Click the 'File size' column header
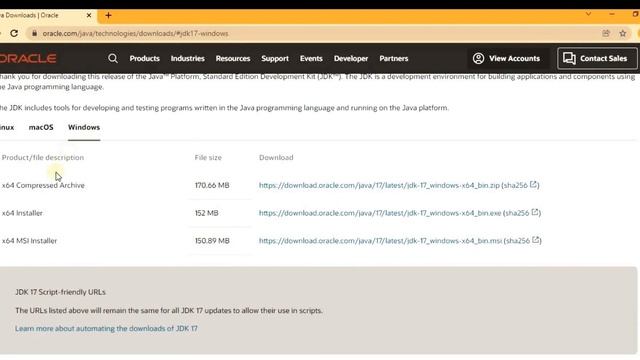 pyautogui.click(x=208, y=158)
